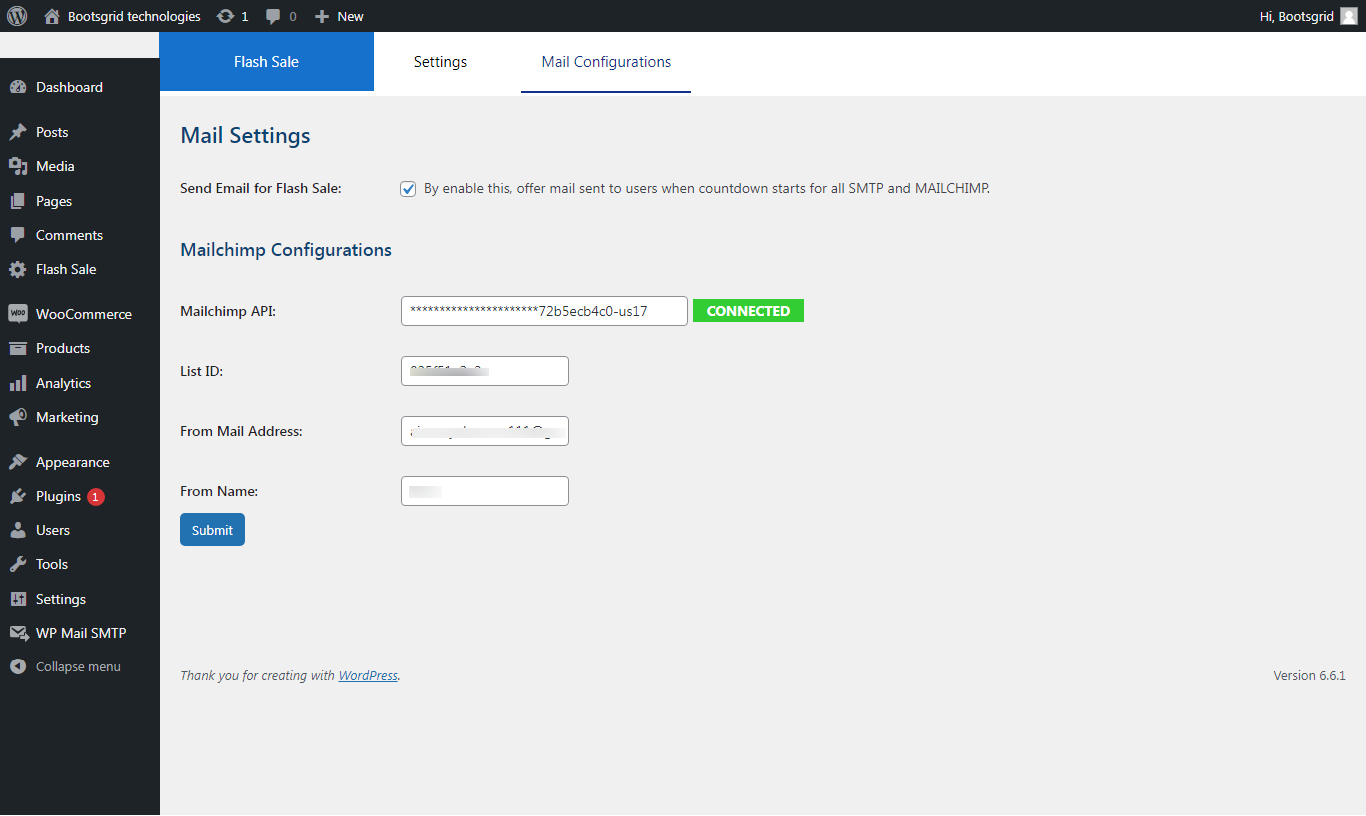Click the Marketing megaphone icon
Screen dimensions: 1366x816
click(17, 417)
